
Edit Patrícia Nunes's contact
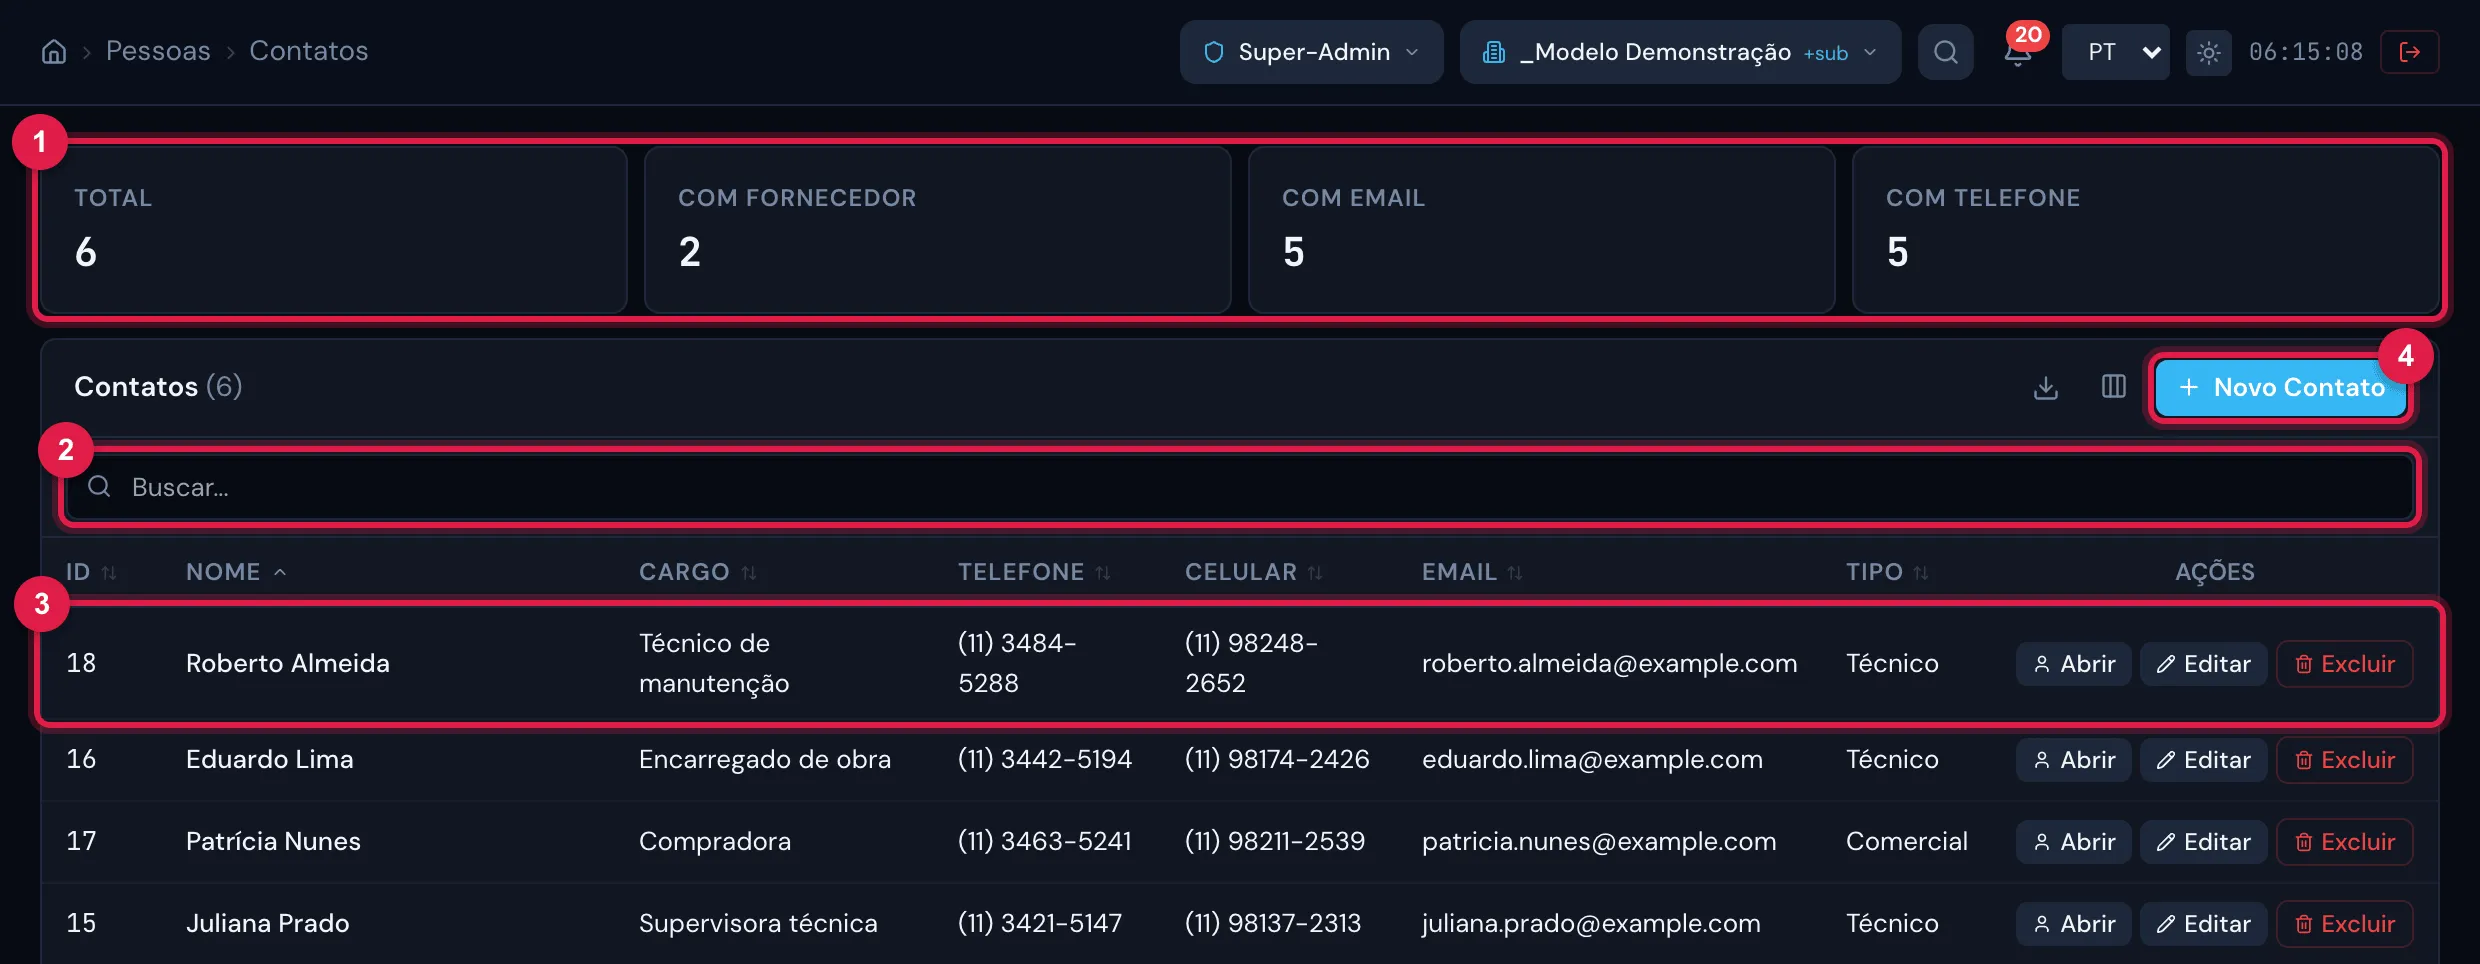click(x=2203, y=842)
